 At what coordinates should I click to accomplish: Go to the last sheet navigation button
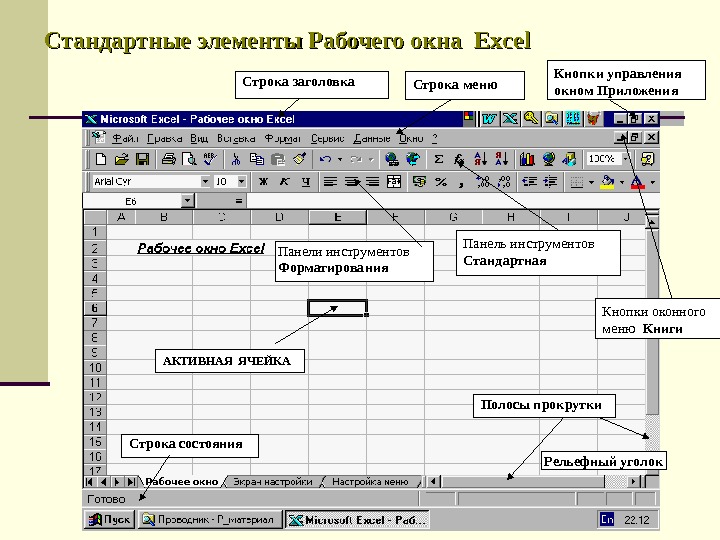(x=131, y=482)
